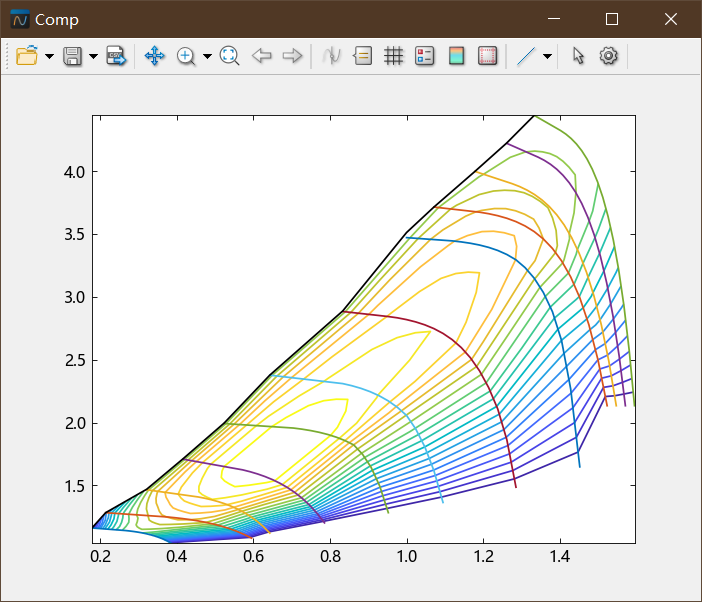Image resolution: width=702 pixels, height=602 pixels.
Task: Toggle the legend display icon
Action: [x=424, y=56]
